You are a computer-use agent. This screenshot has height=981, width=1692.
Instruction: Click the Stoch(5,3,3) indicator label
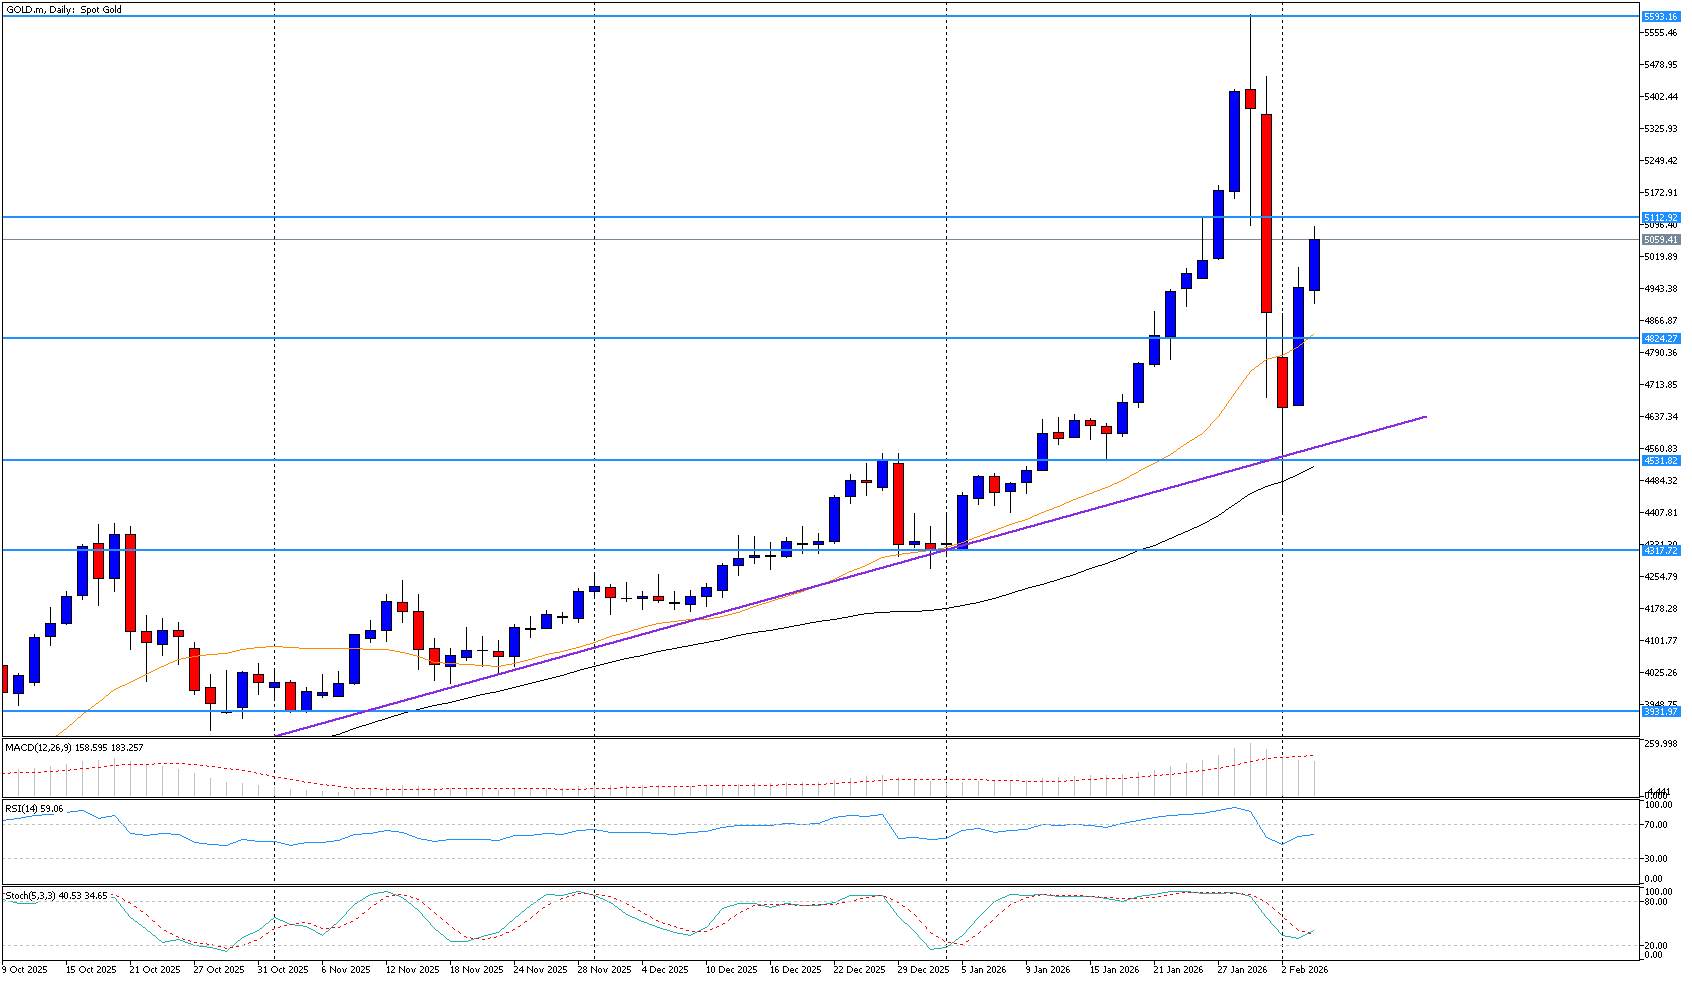[x=56, y=895]
